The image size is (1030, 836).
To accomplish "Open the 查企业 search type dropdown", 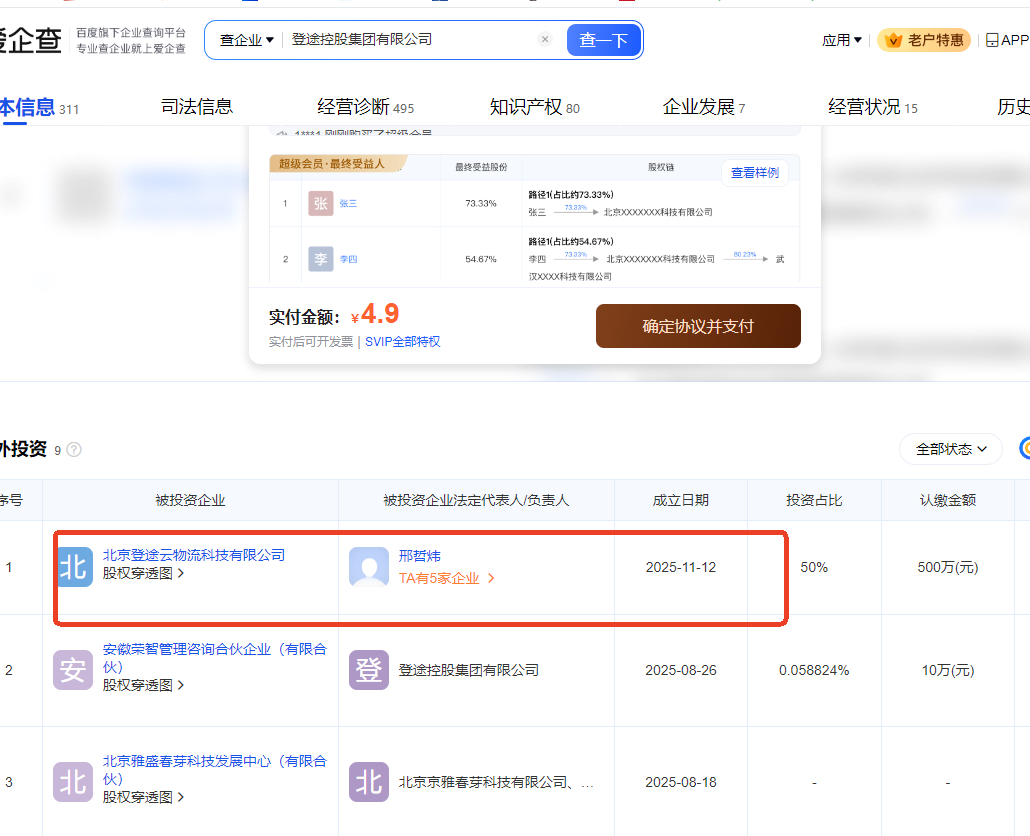I will coord(247,40).
